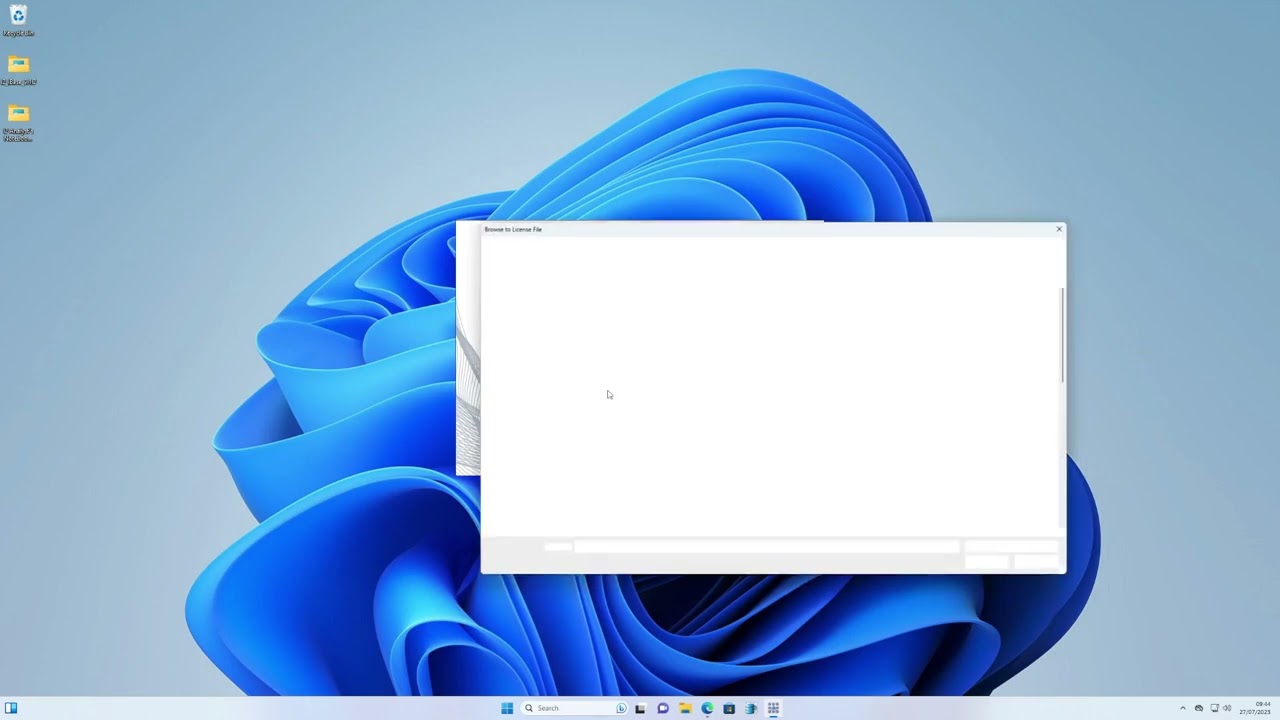Open the iBase desktop folder
Viewport: 1280px width, 720px height.
coord(18,70)
